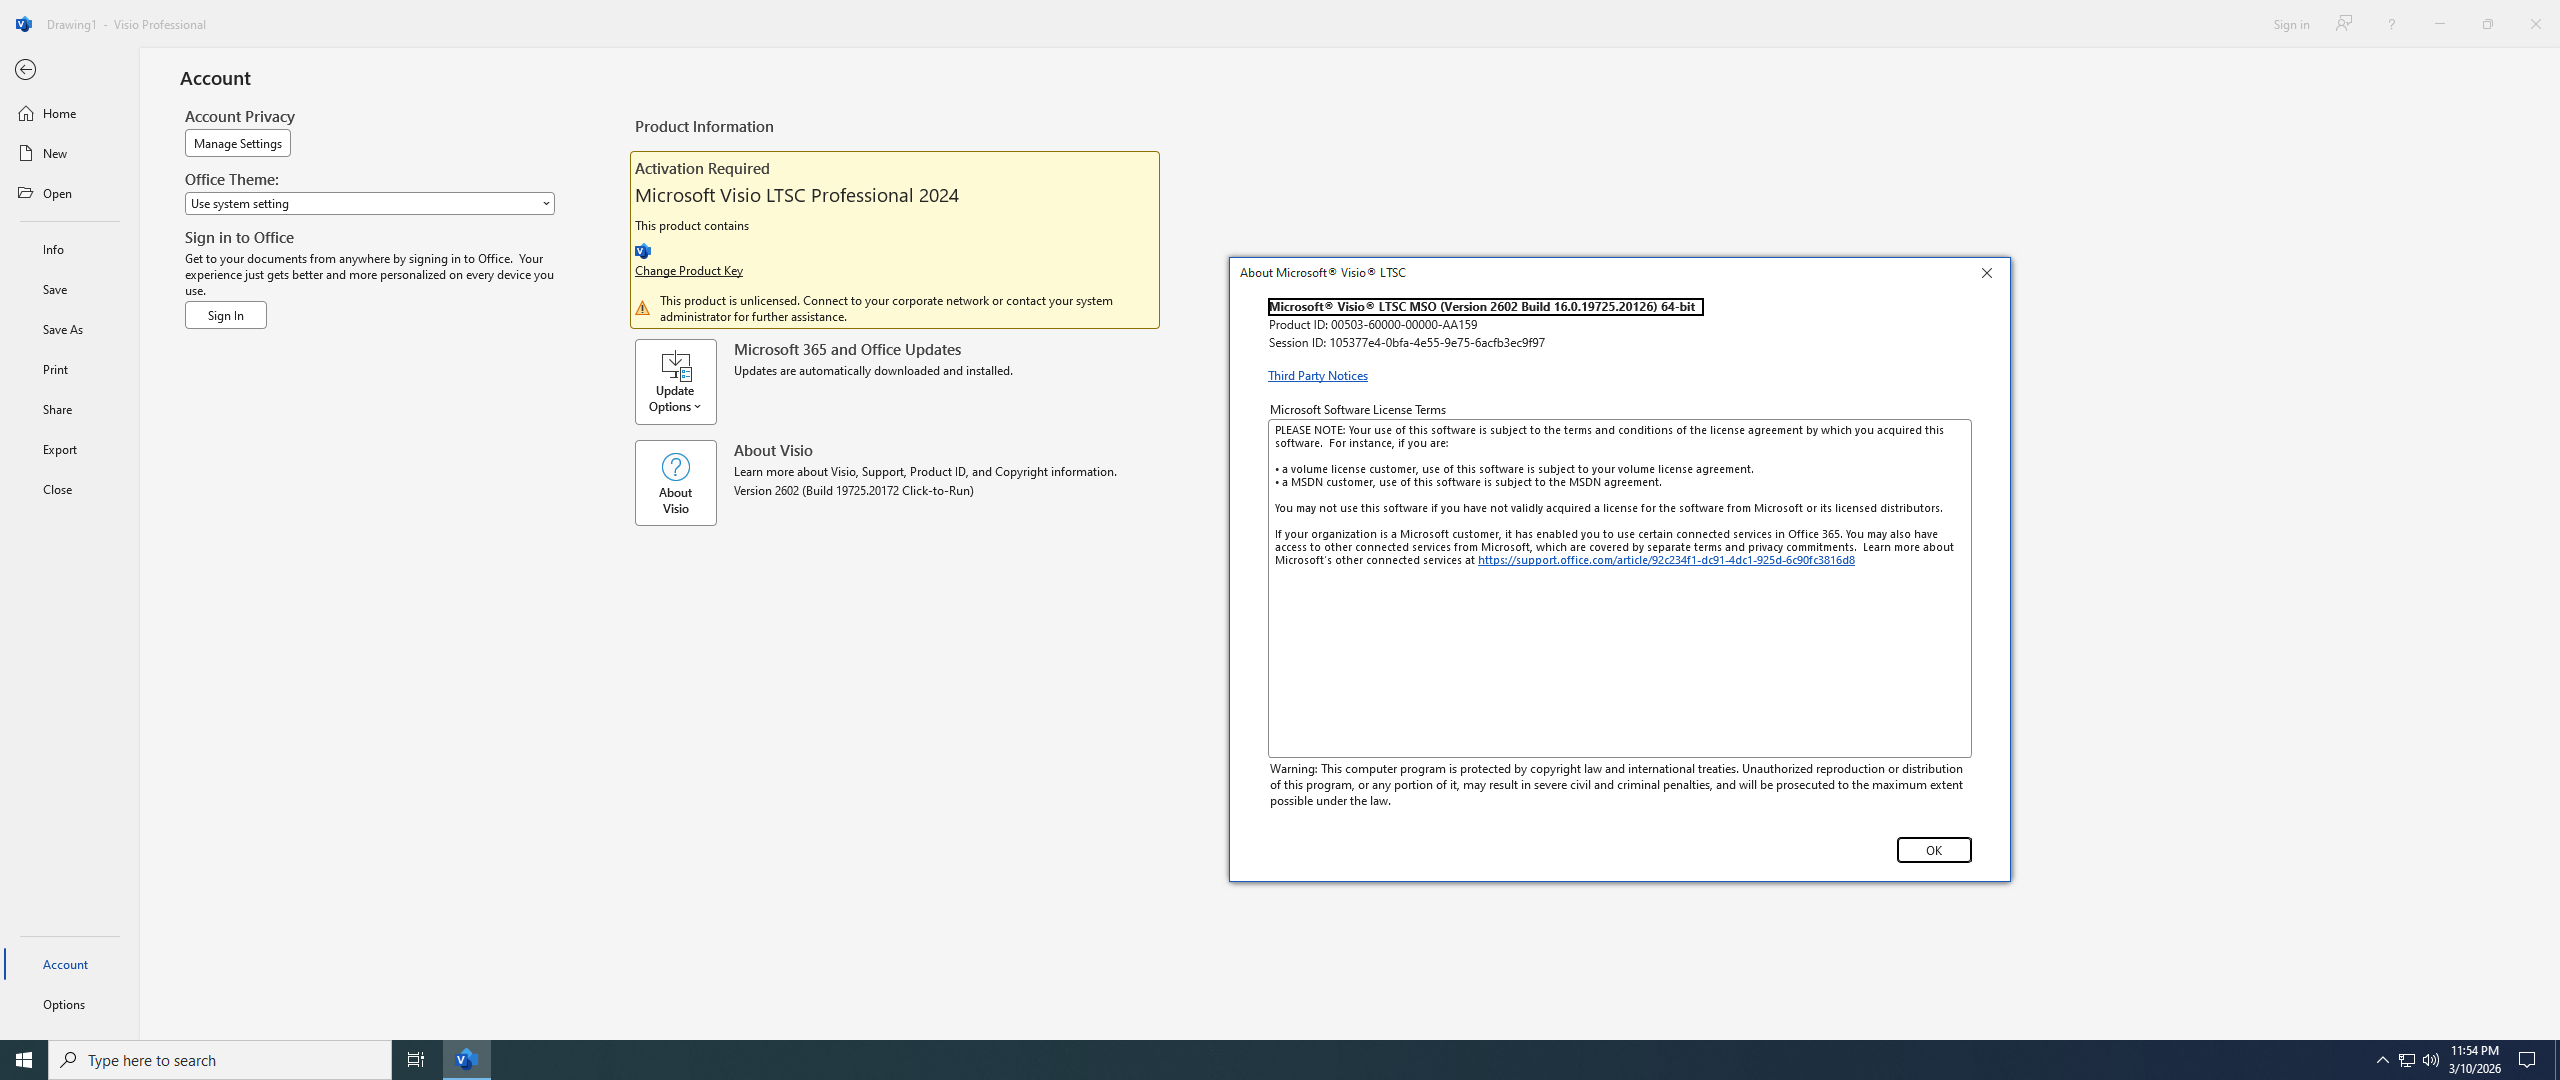The height and width of the screenshot is (1080, 2560).
Task: Click the Help question mark in title bar
Action: [2391, 24]
